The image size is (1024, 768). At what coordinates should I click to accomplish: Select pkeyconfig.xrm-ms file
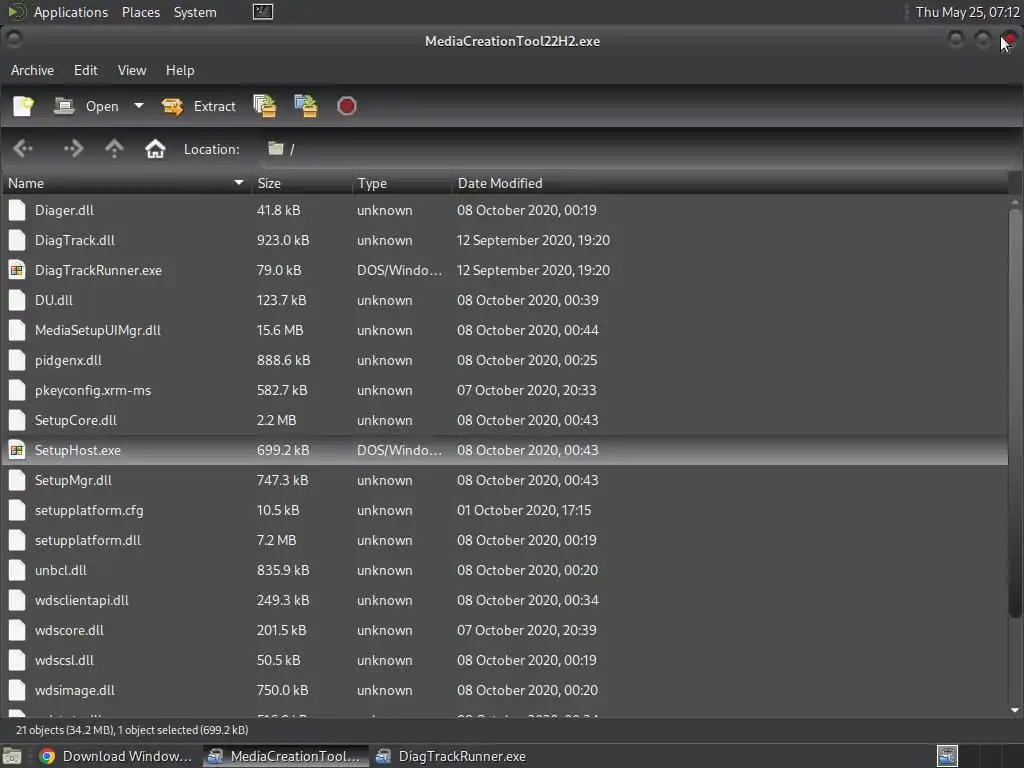point(504,391)
